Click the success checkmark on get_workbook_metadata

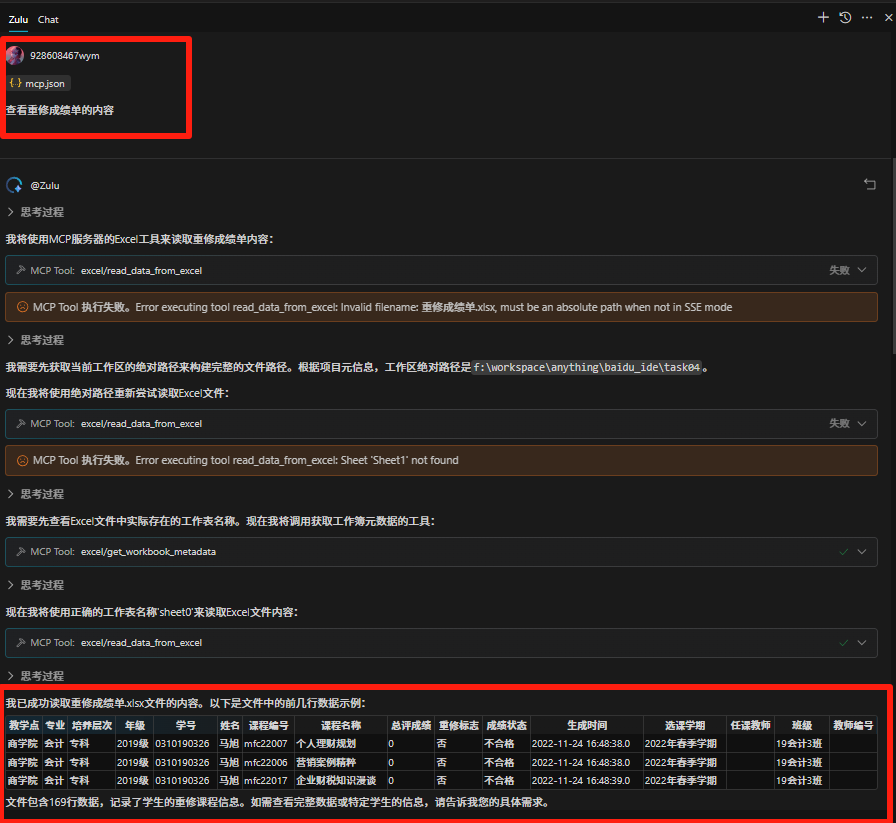pyautogui.click(x=843, y=551)
